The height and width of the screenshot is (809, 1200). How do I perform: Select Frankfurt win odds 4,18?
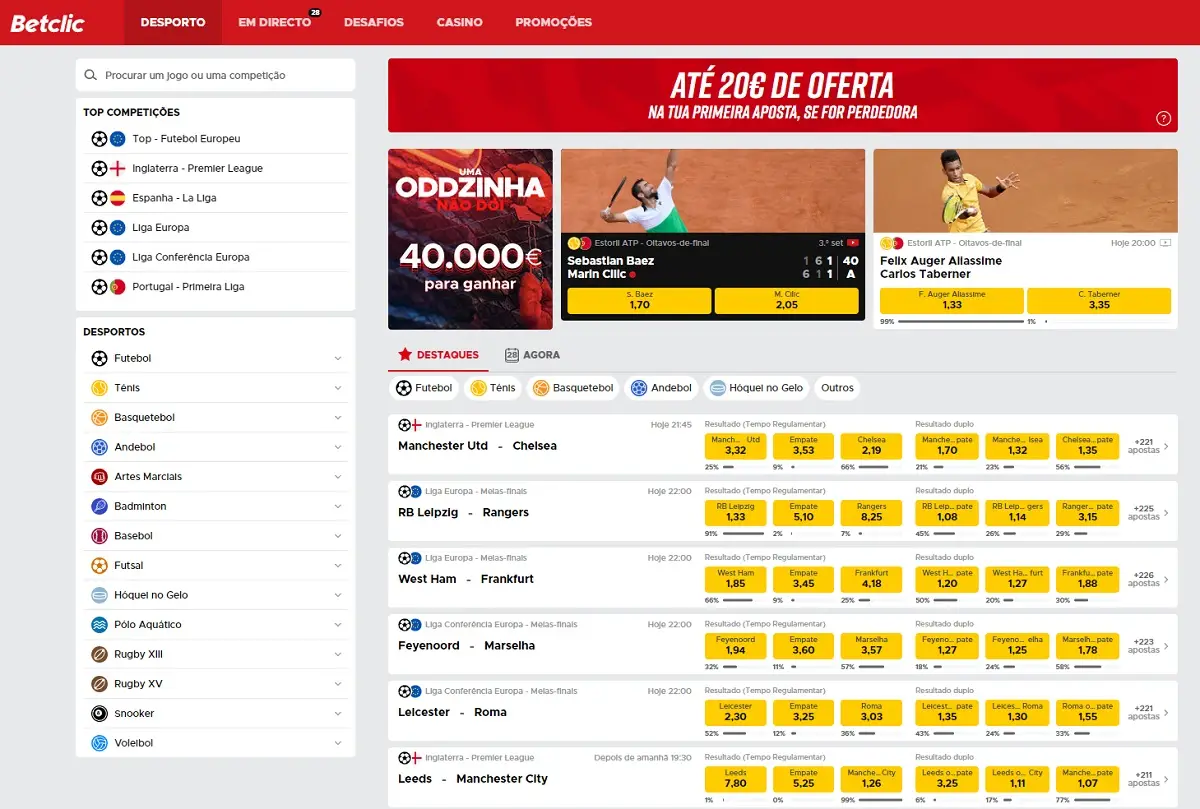tap(871, 578)
